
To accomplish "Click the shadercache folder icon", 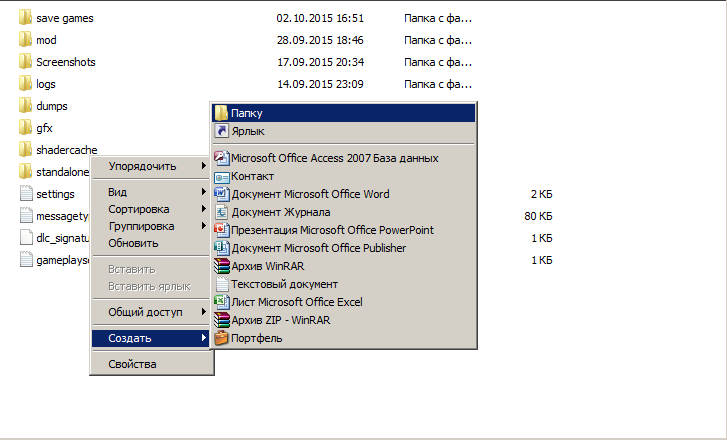I will (26, 150).
